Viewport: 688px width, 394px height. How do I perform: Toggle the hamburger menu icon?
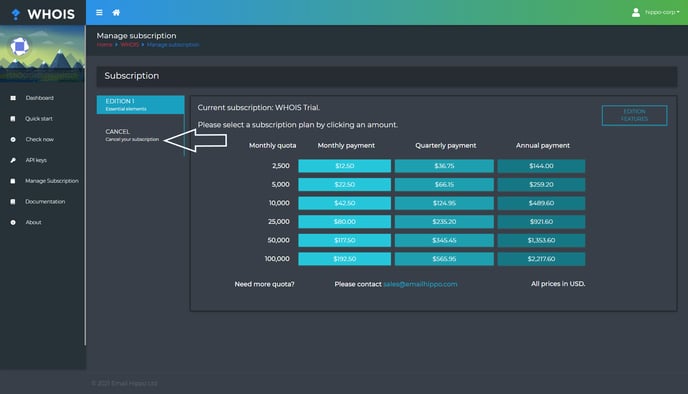coord(100,13)
